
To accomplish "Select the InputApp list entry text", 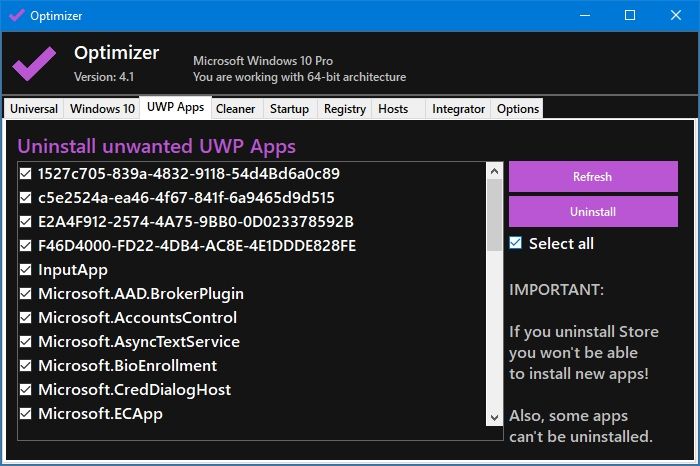I will (x=73, y=270).
